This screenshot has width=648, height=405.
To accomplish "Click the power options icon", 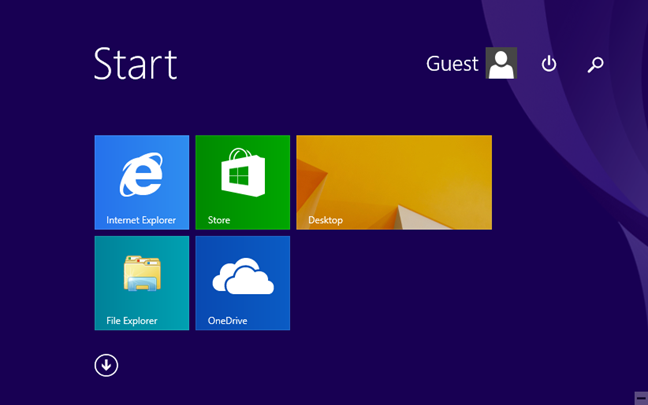I will click(x=549, y=64).
